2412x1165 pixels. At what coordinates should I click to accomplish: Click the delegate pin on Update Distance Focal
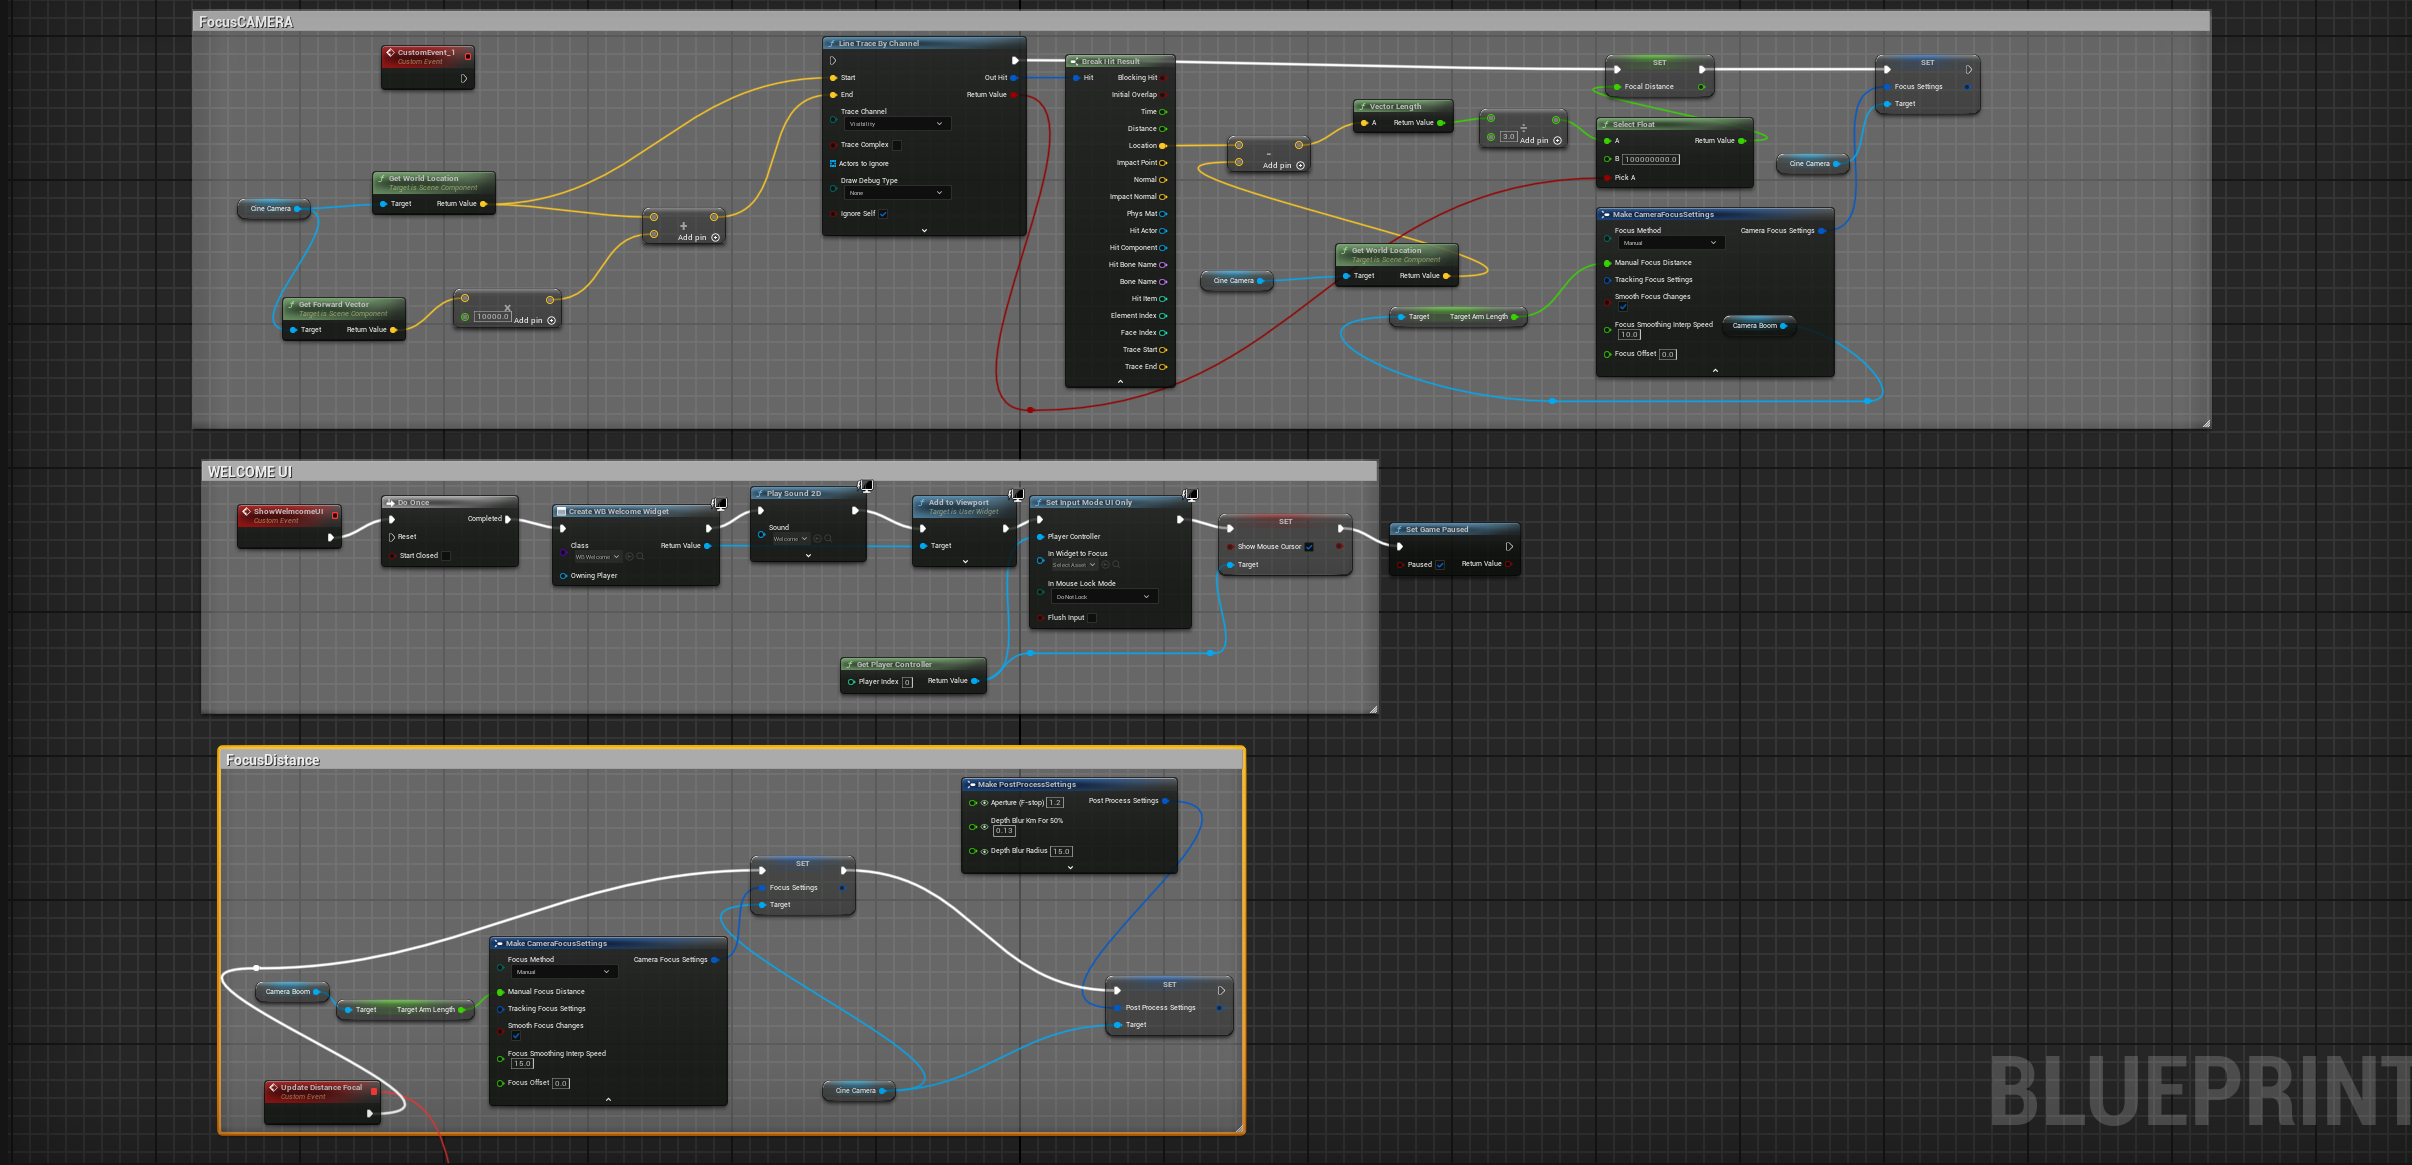pos(374,1091)
